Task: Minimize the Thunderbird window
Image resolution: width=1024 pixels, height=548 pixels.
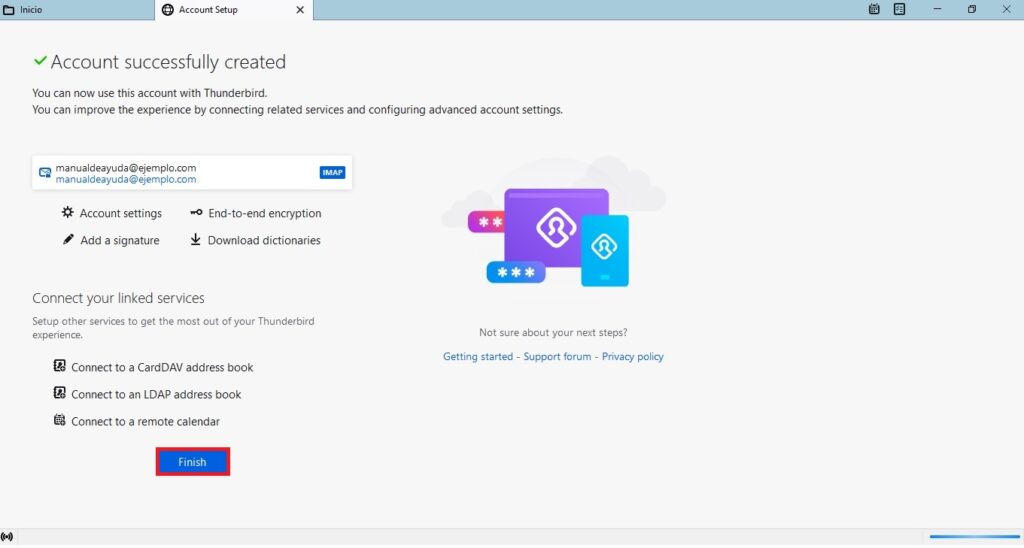Action: point(937,9)
